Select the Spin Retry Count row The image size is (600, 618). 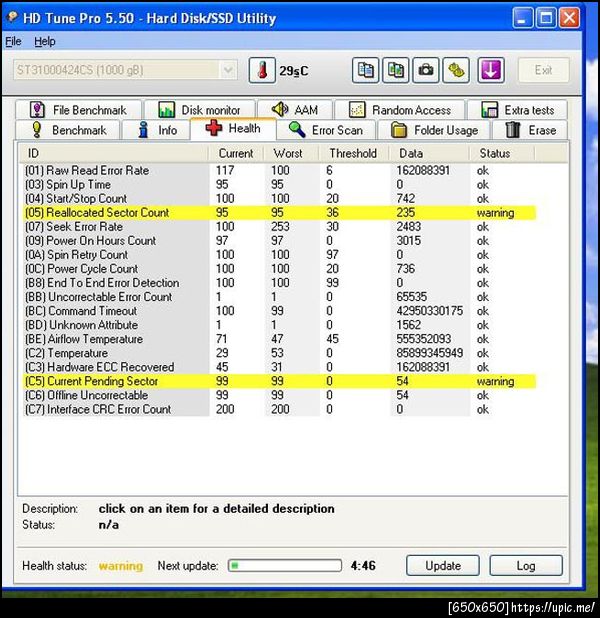pos(279,255)
